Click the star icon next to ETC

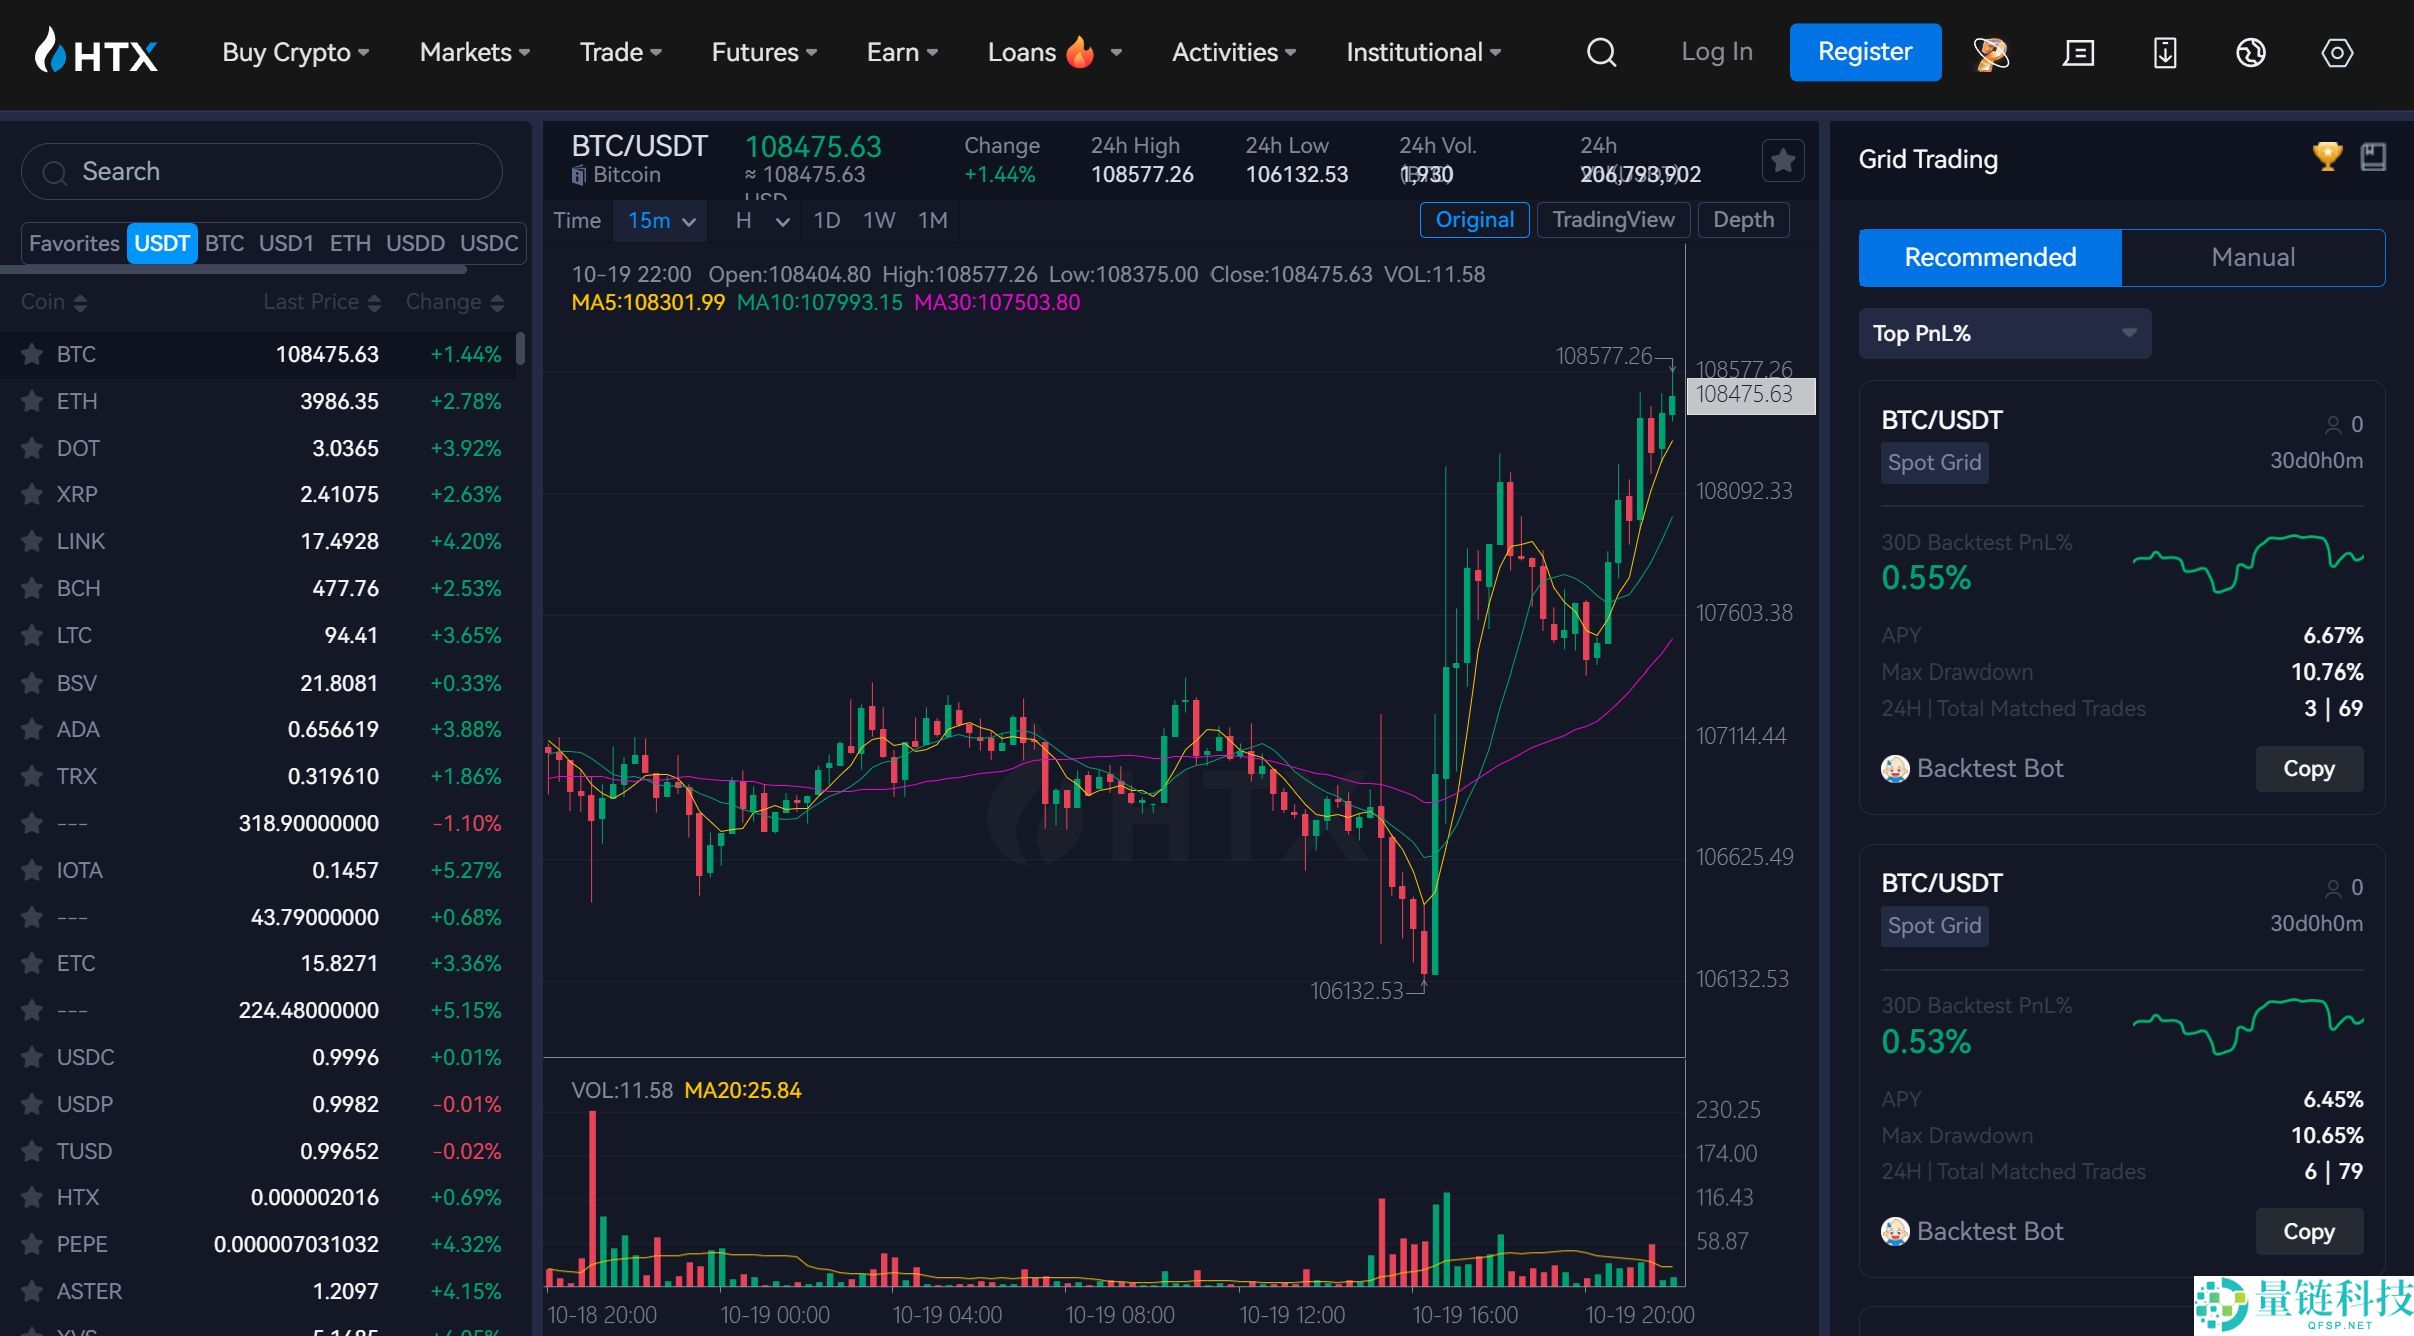click(x=32, y=963)
